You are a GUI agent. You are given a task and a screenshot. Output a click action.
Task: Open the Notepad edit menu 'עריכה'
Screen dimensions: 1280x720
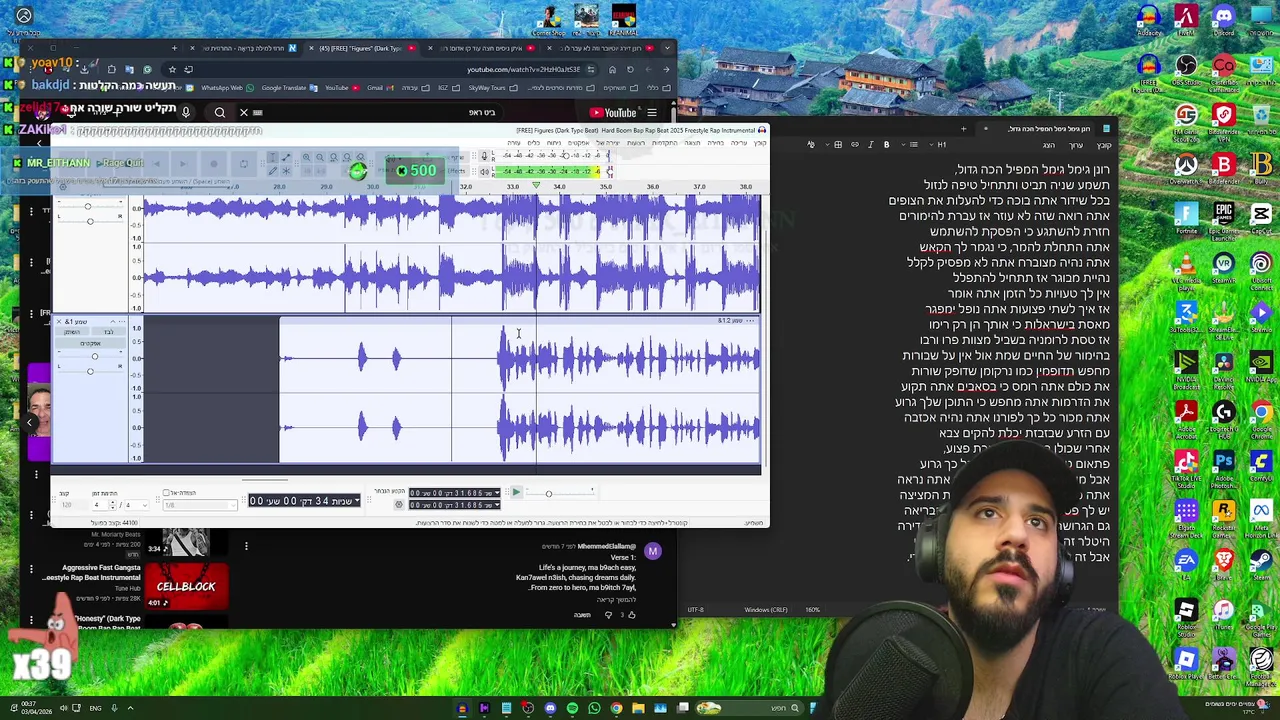[x=1077, y=145]
